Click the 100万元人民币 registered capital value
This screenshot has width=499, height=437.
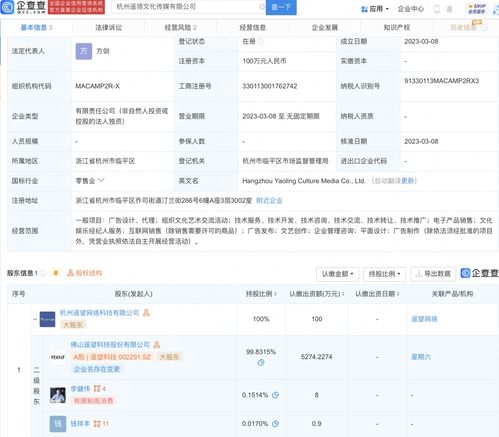pos(264,61)
